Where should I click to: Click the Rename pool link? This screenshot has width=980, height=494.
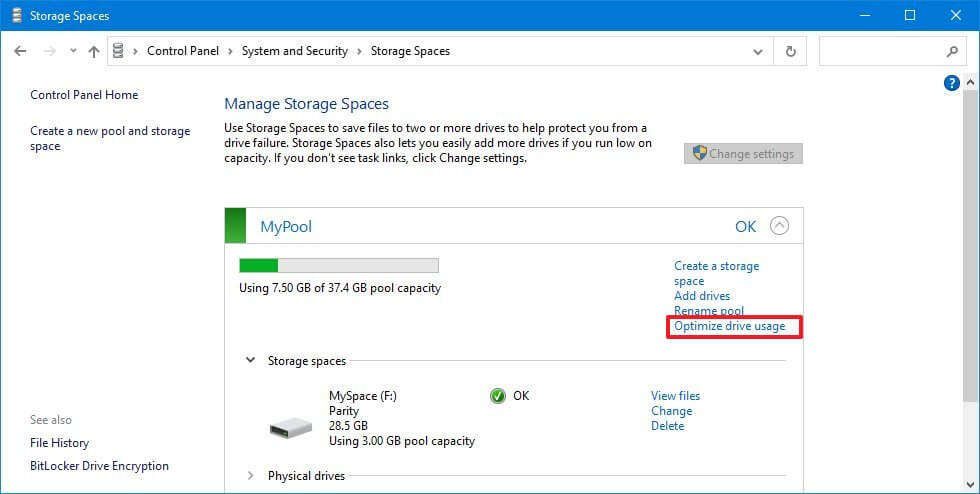coord(709,311)
